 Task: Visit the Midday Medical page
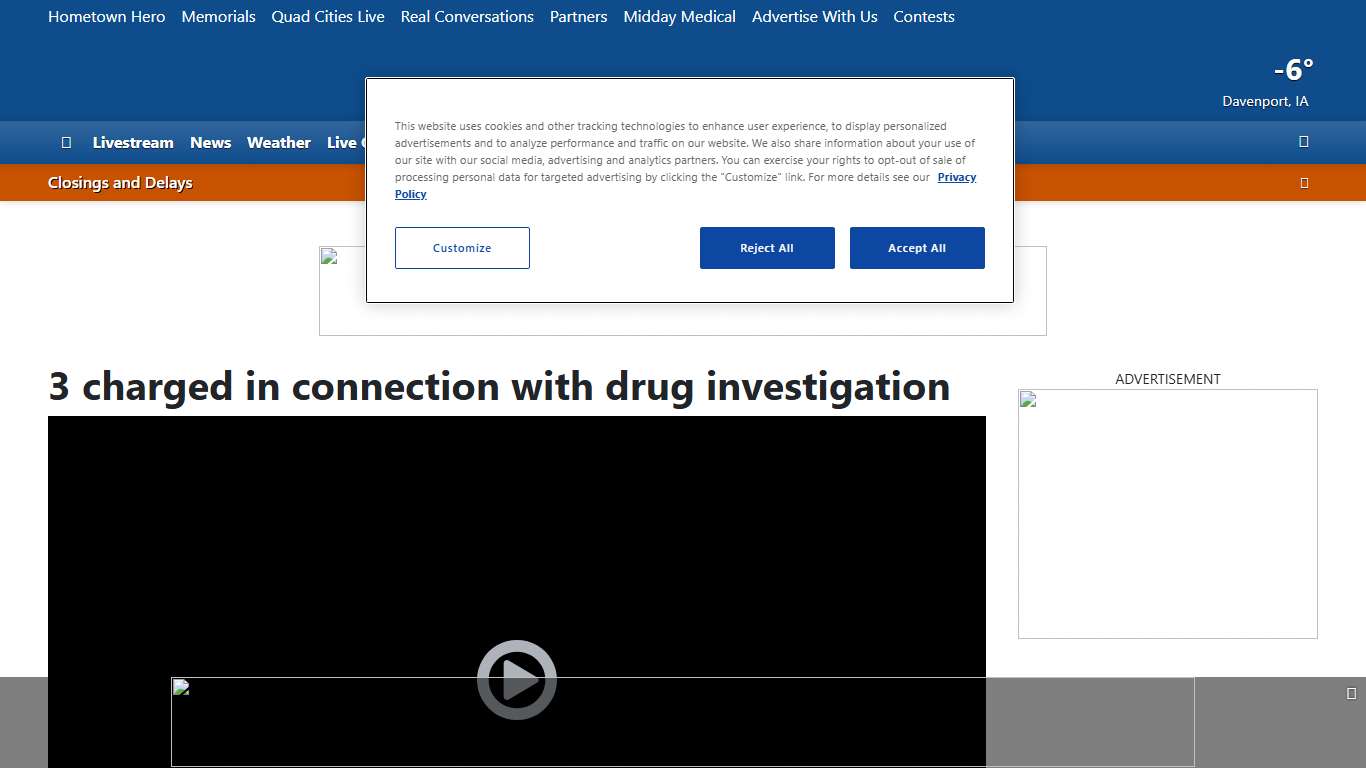click(679, 17)
